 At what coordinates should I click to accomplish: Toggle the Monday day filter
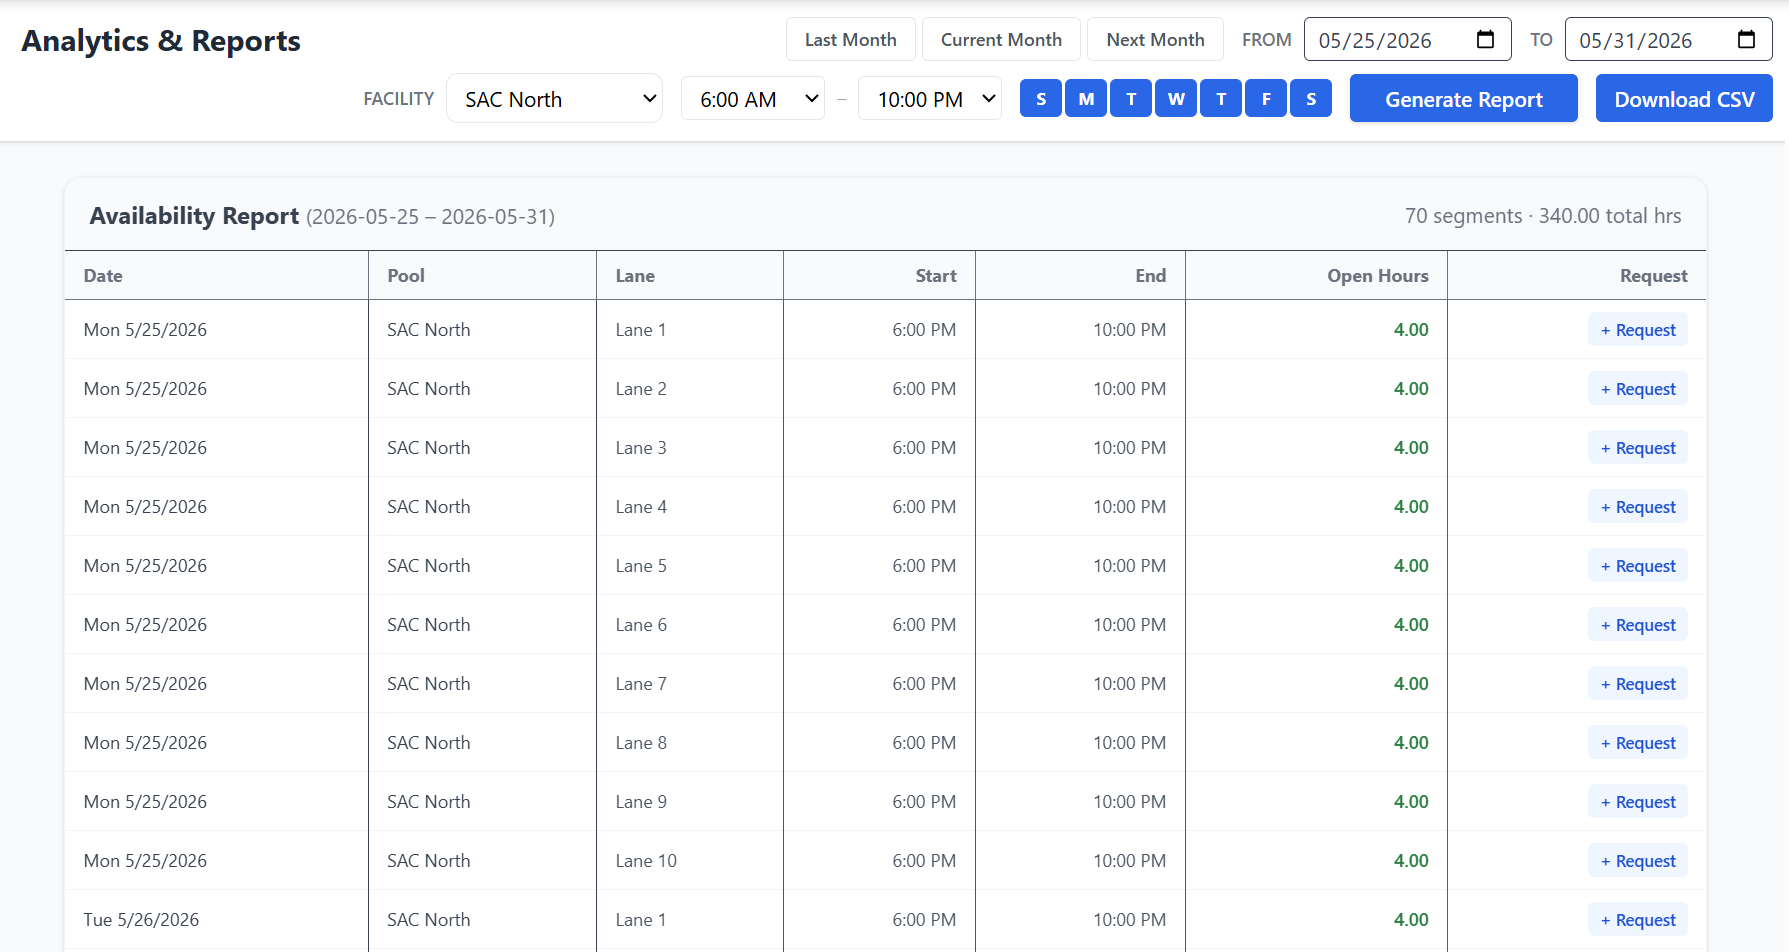coord(1086,99)
